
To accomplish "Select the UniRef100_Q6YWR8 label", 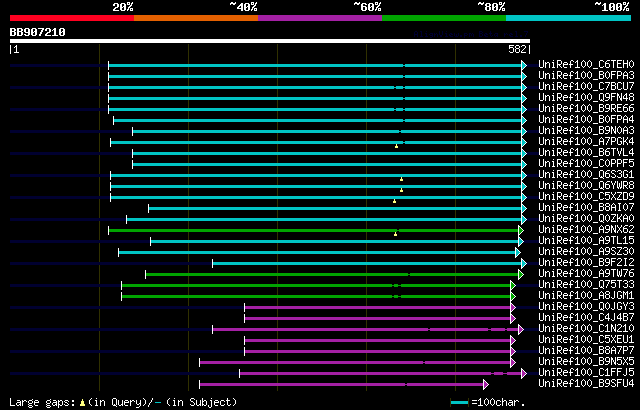I will (x=586, y=186).
